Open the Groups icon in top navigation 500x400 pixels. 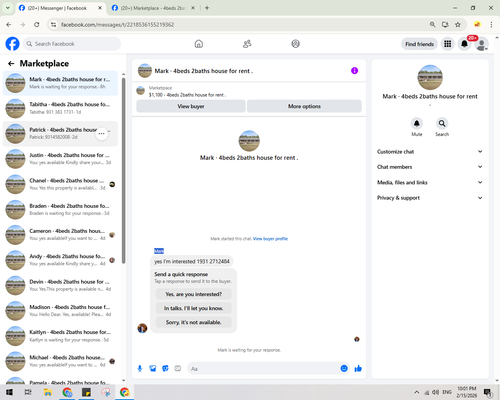(295, 44)
